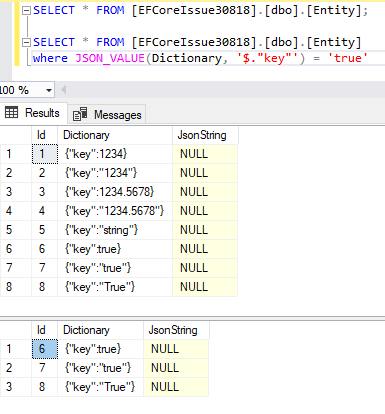Click cell {"key":"true"} in first grid row 7
The width and height of the screenshot is (385, 414).
tap(115, 268)
